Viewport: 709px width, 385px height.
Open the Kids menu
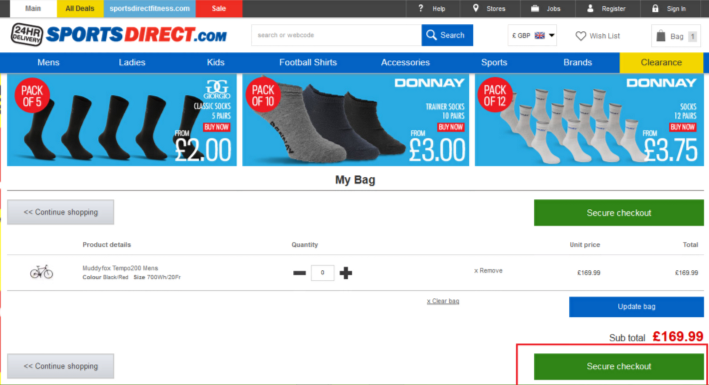(216, 62)
